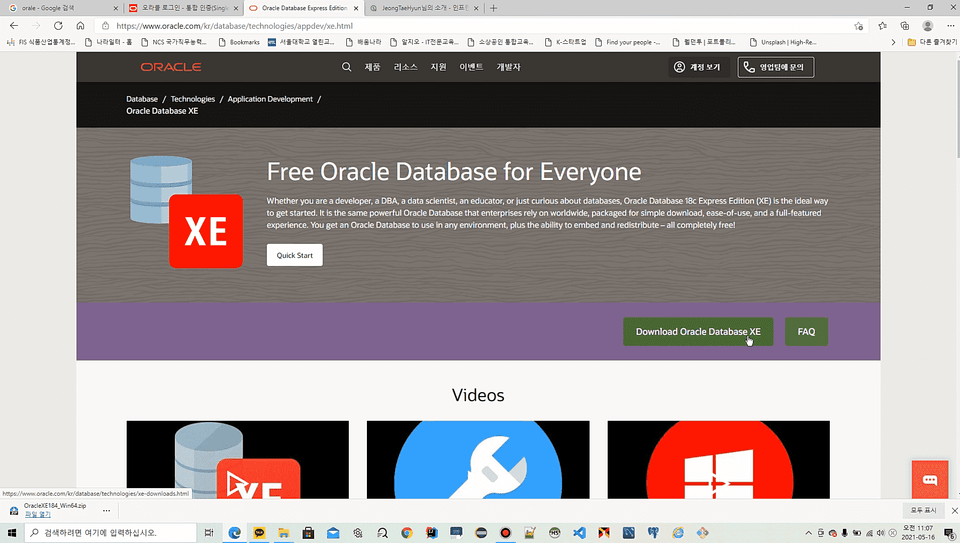Viewport: 960px width, 543px height.
Task: Play the Windows logo video thumbnail
Action: point(719,460)
